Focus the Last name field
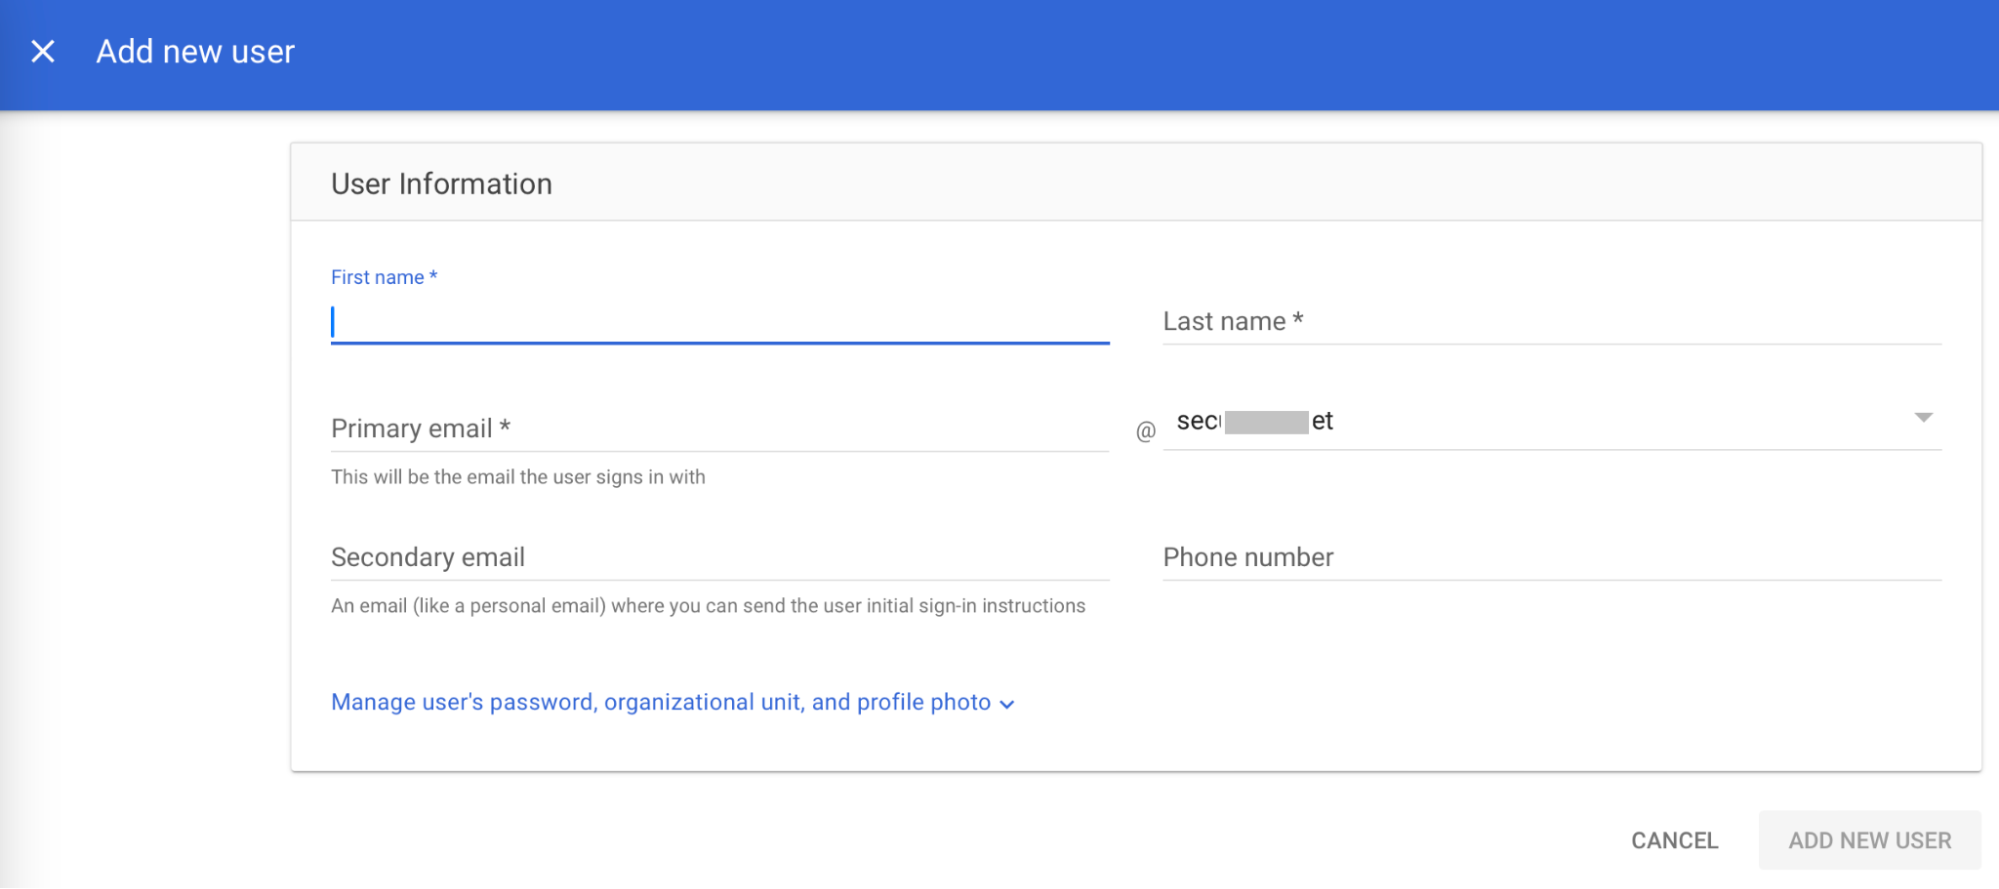The image size is (1999, 889). pyautogui.click(x=1551, y=322)
